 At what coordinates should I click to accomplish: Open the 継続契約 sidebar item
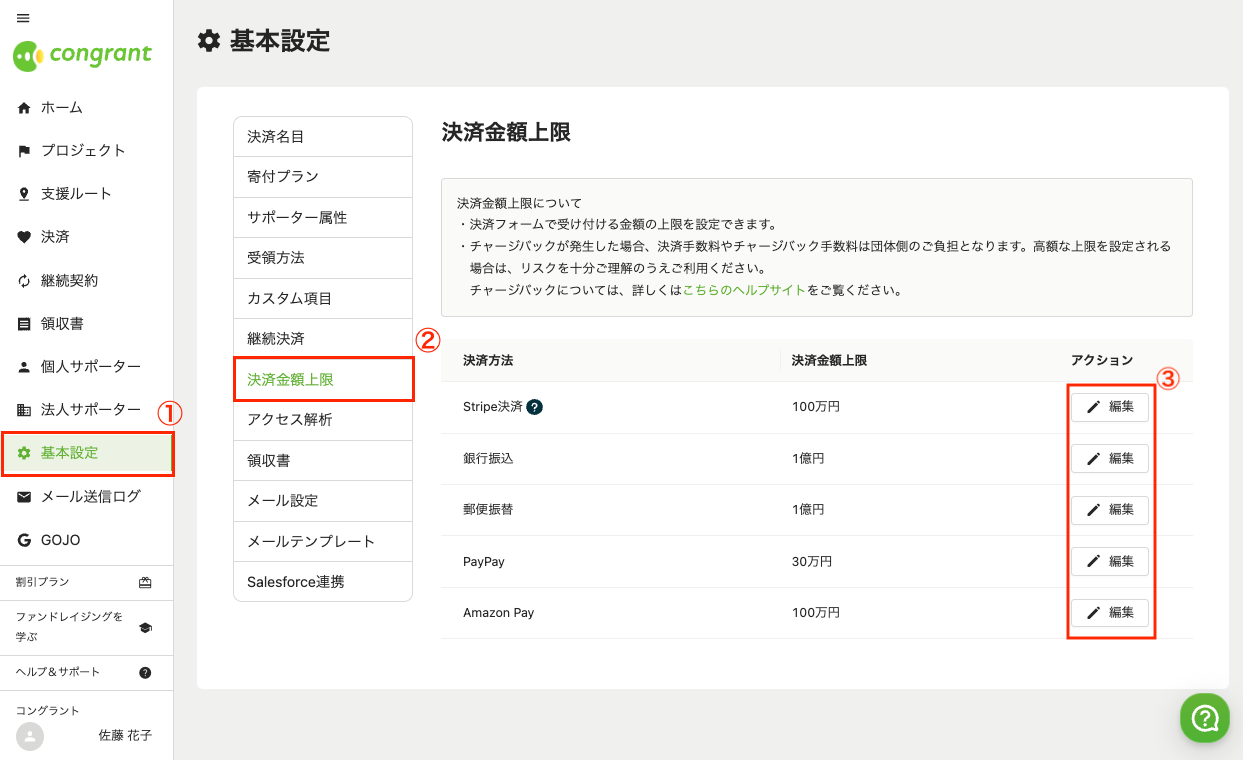point(69,281)
